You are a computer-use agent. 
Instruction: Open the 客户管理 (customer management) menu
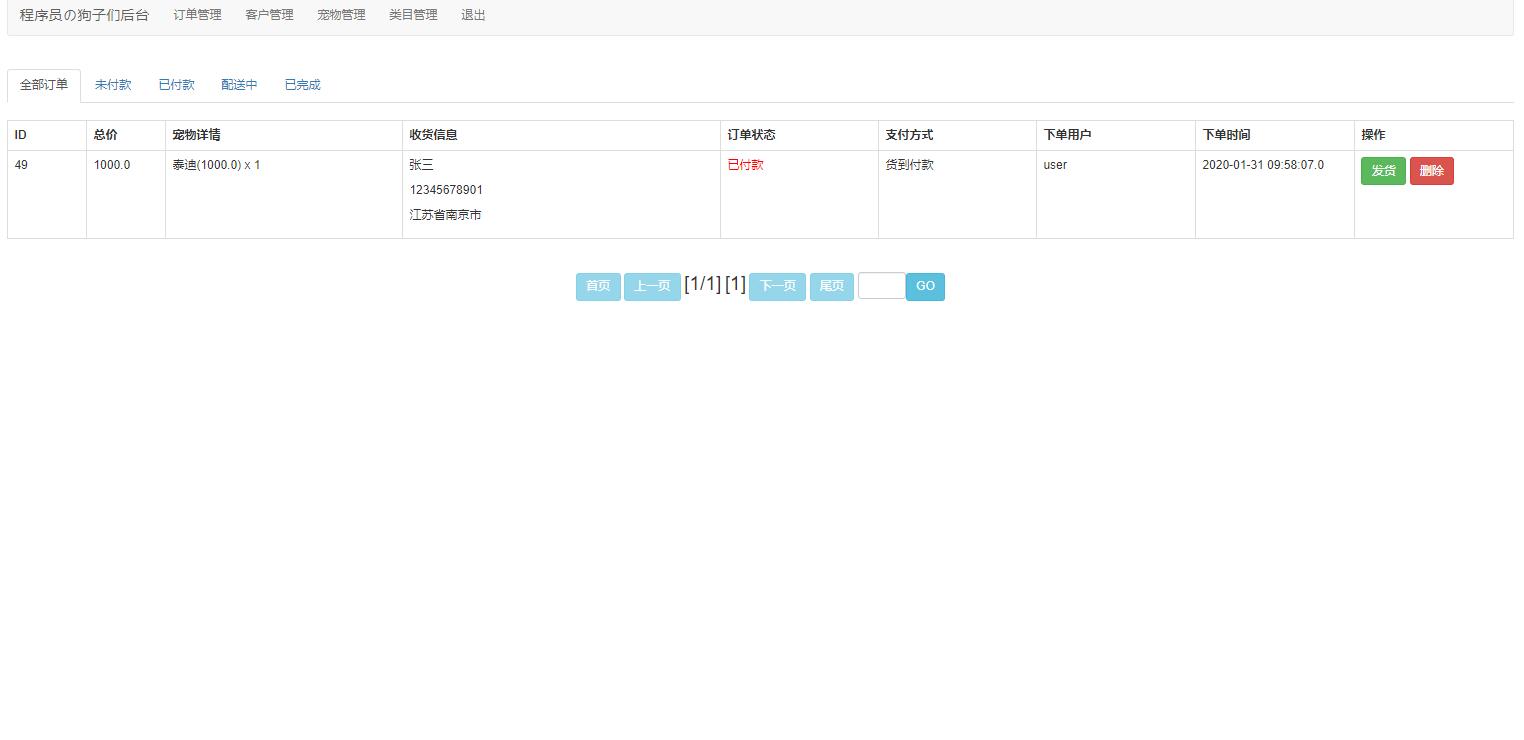(x=268, y=15)
